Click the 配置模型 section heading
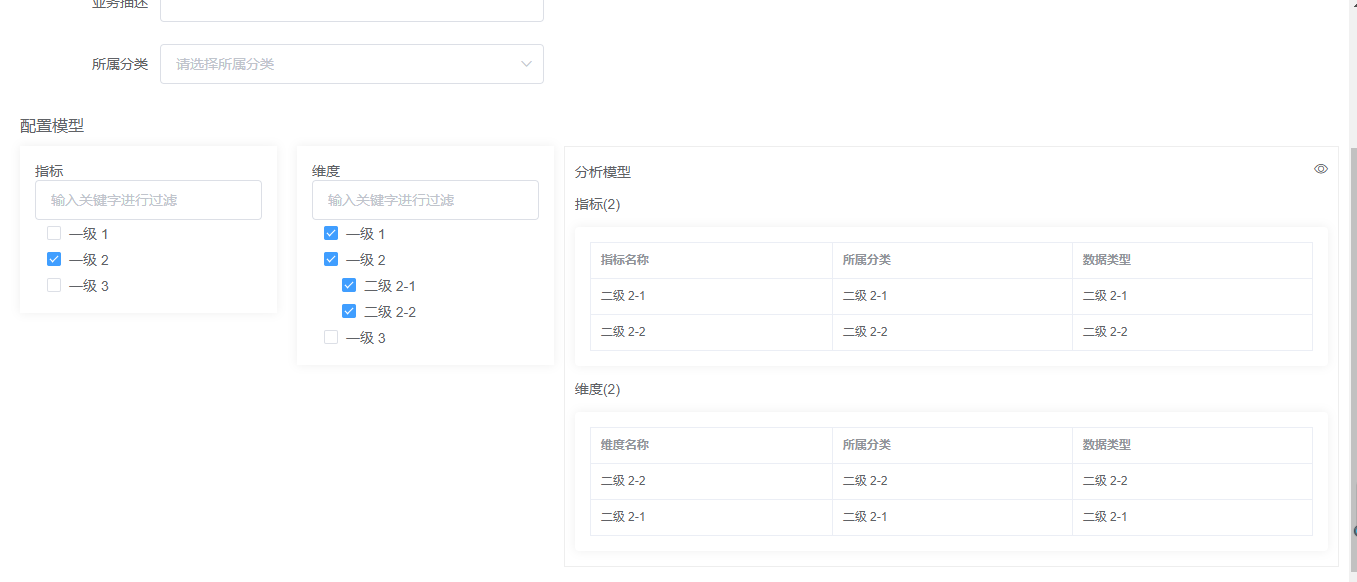Viewport: 1357px width, 582px height. click(52, 126)
